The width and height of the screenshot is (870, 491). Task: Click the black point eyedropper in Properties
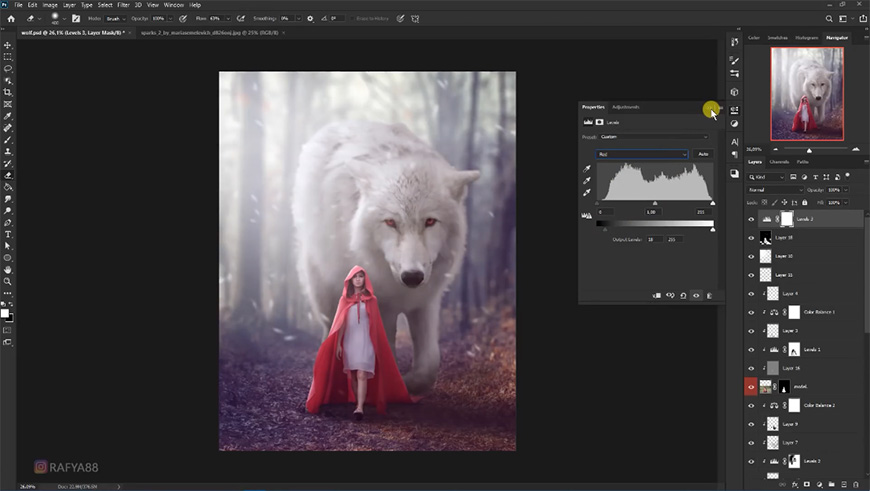tap(586, 169)
